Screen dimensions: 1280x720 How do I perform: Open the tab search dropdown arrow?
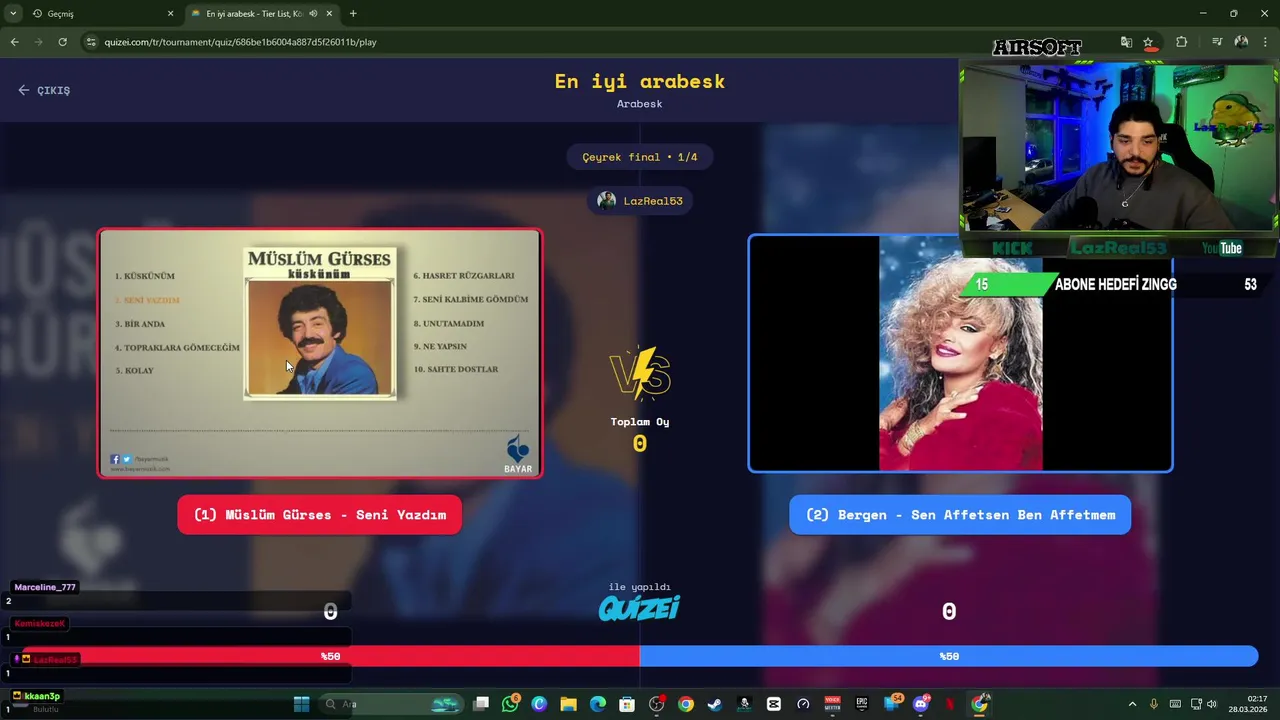(x=12, y=13)
